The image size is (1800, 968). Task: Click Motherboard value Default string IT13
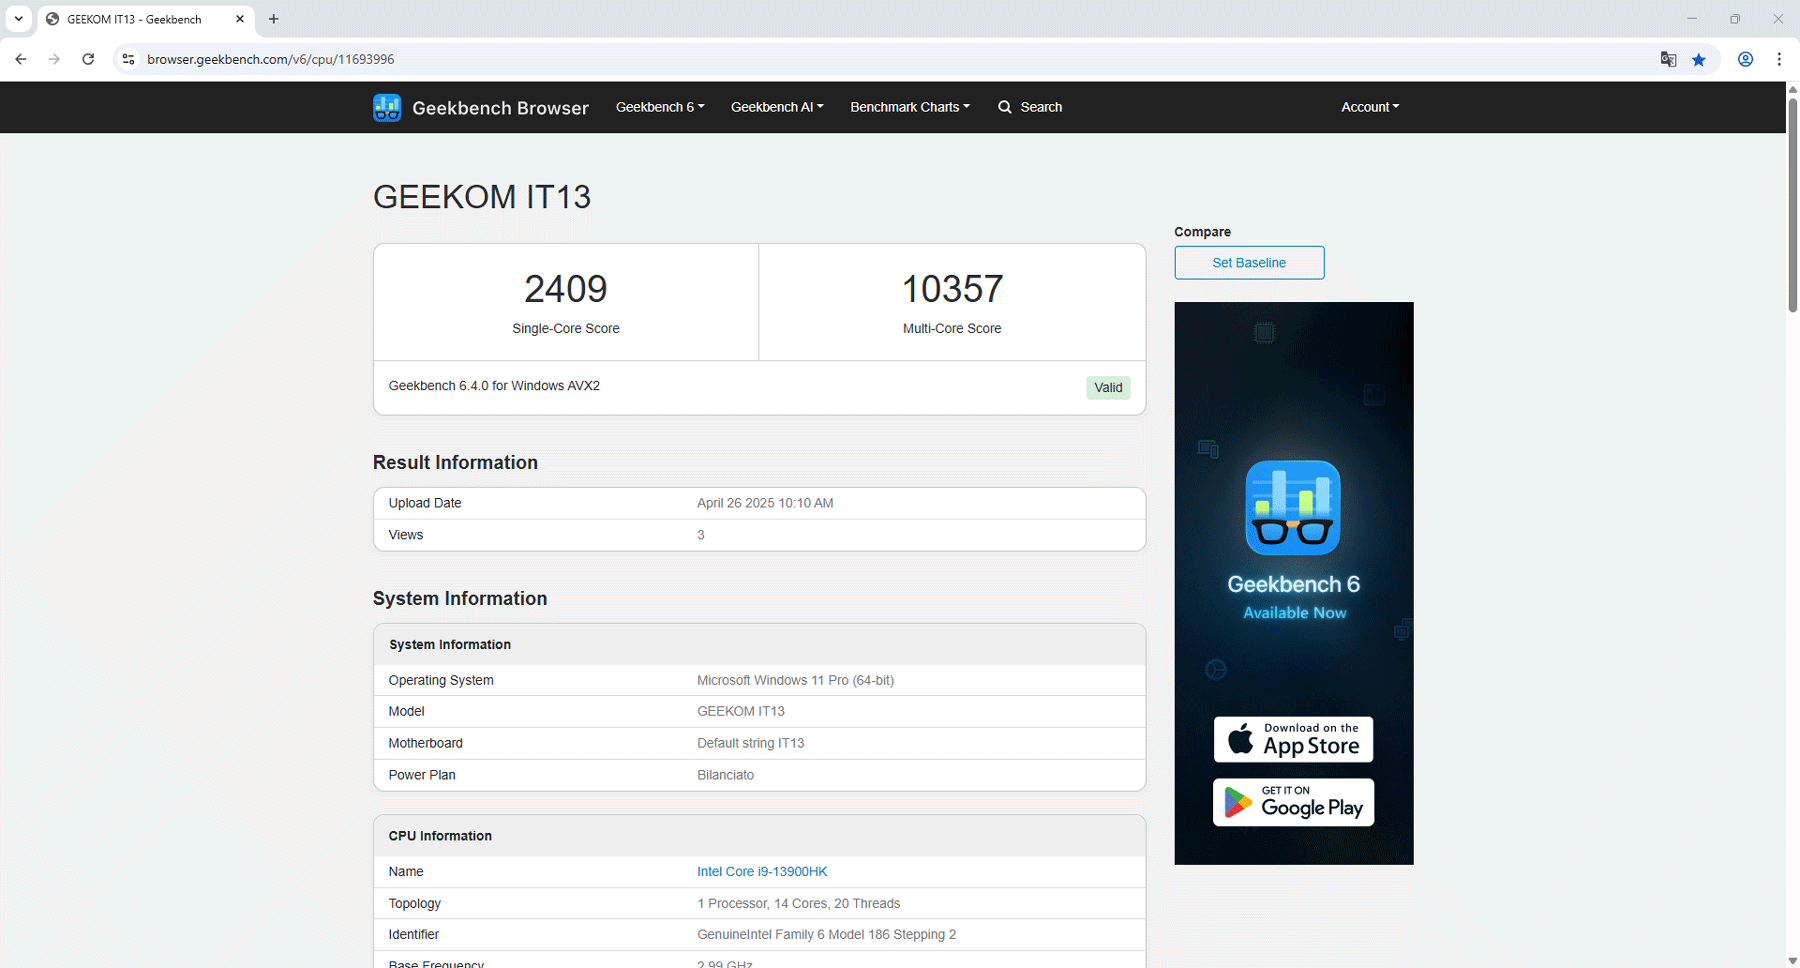pyautogui.click(x=751, y=743)
